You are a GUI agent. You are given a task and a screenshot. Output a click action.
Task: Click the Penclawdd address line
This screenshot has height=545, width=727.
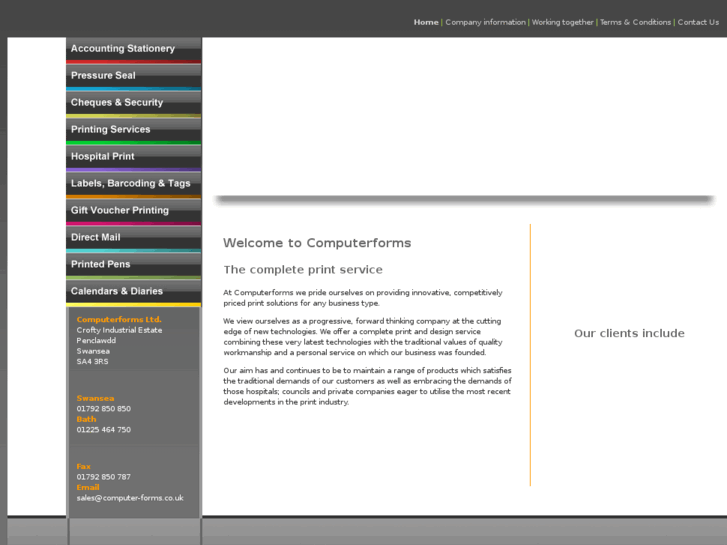click(96, 340)
